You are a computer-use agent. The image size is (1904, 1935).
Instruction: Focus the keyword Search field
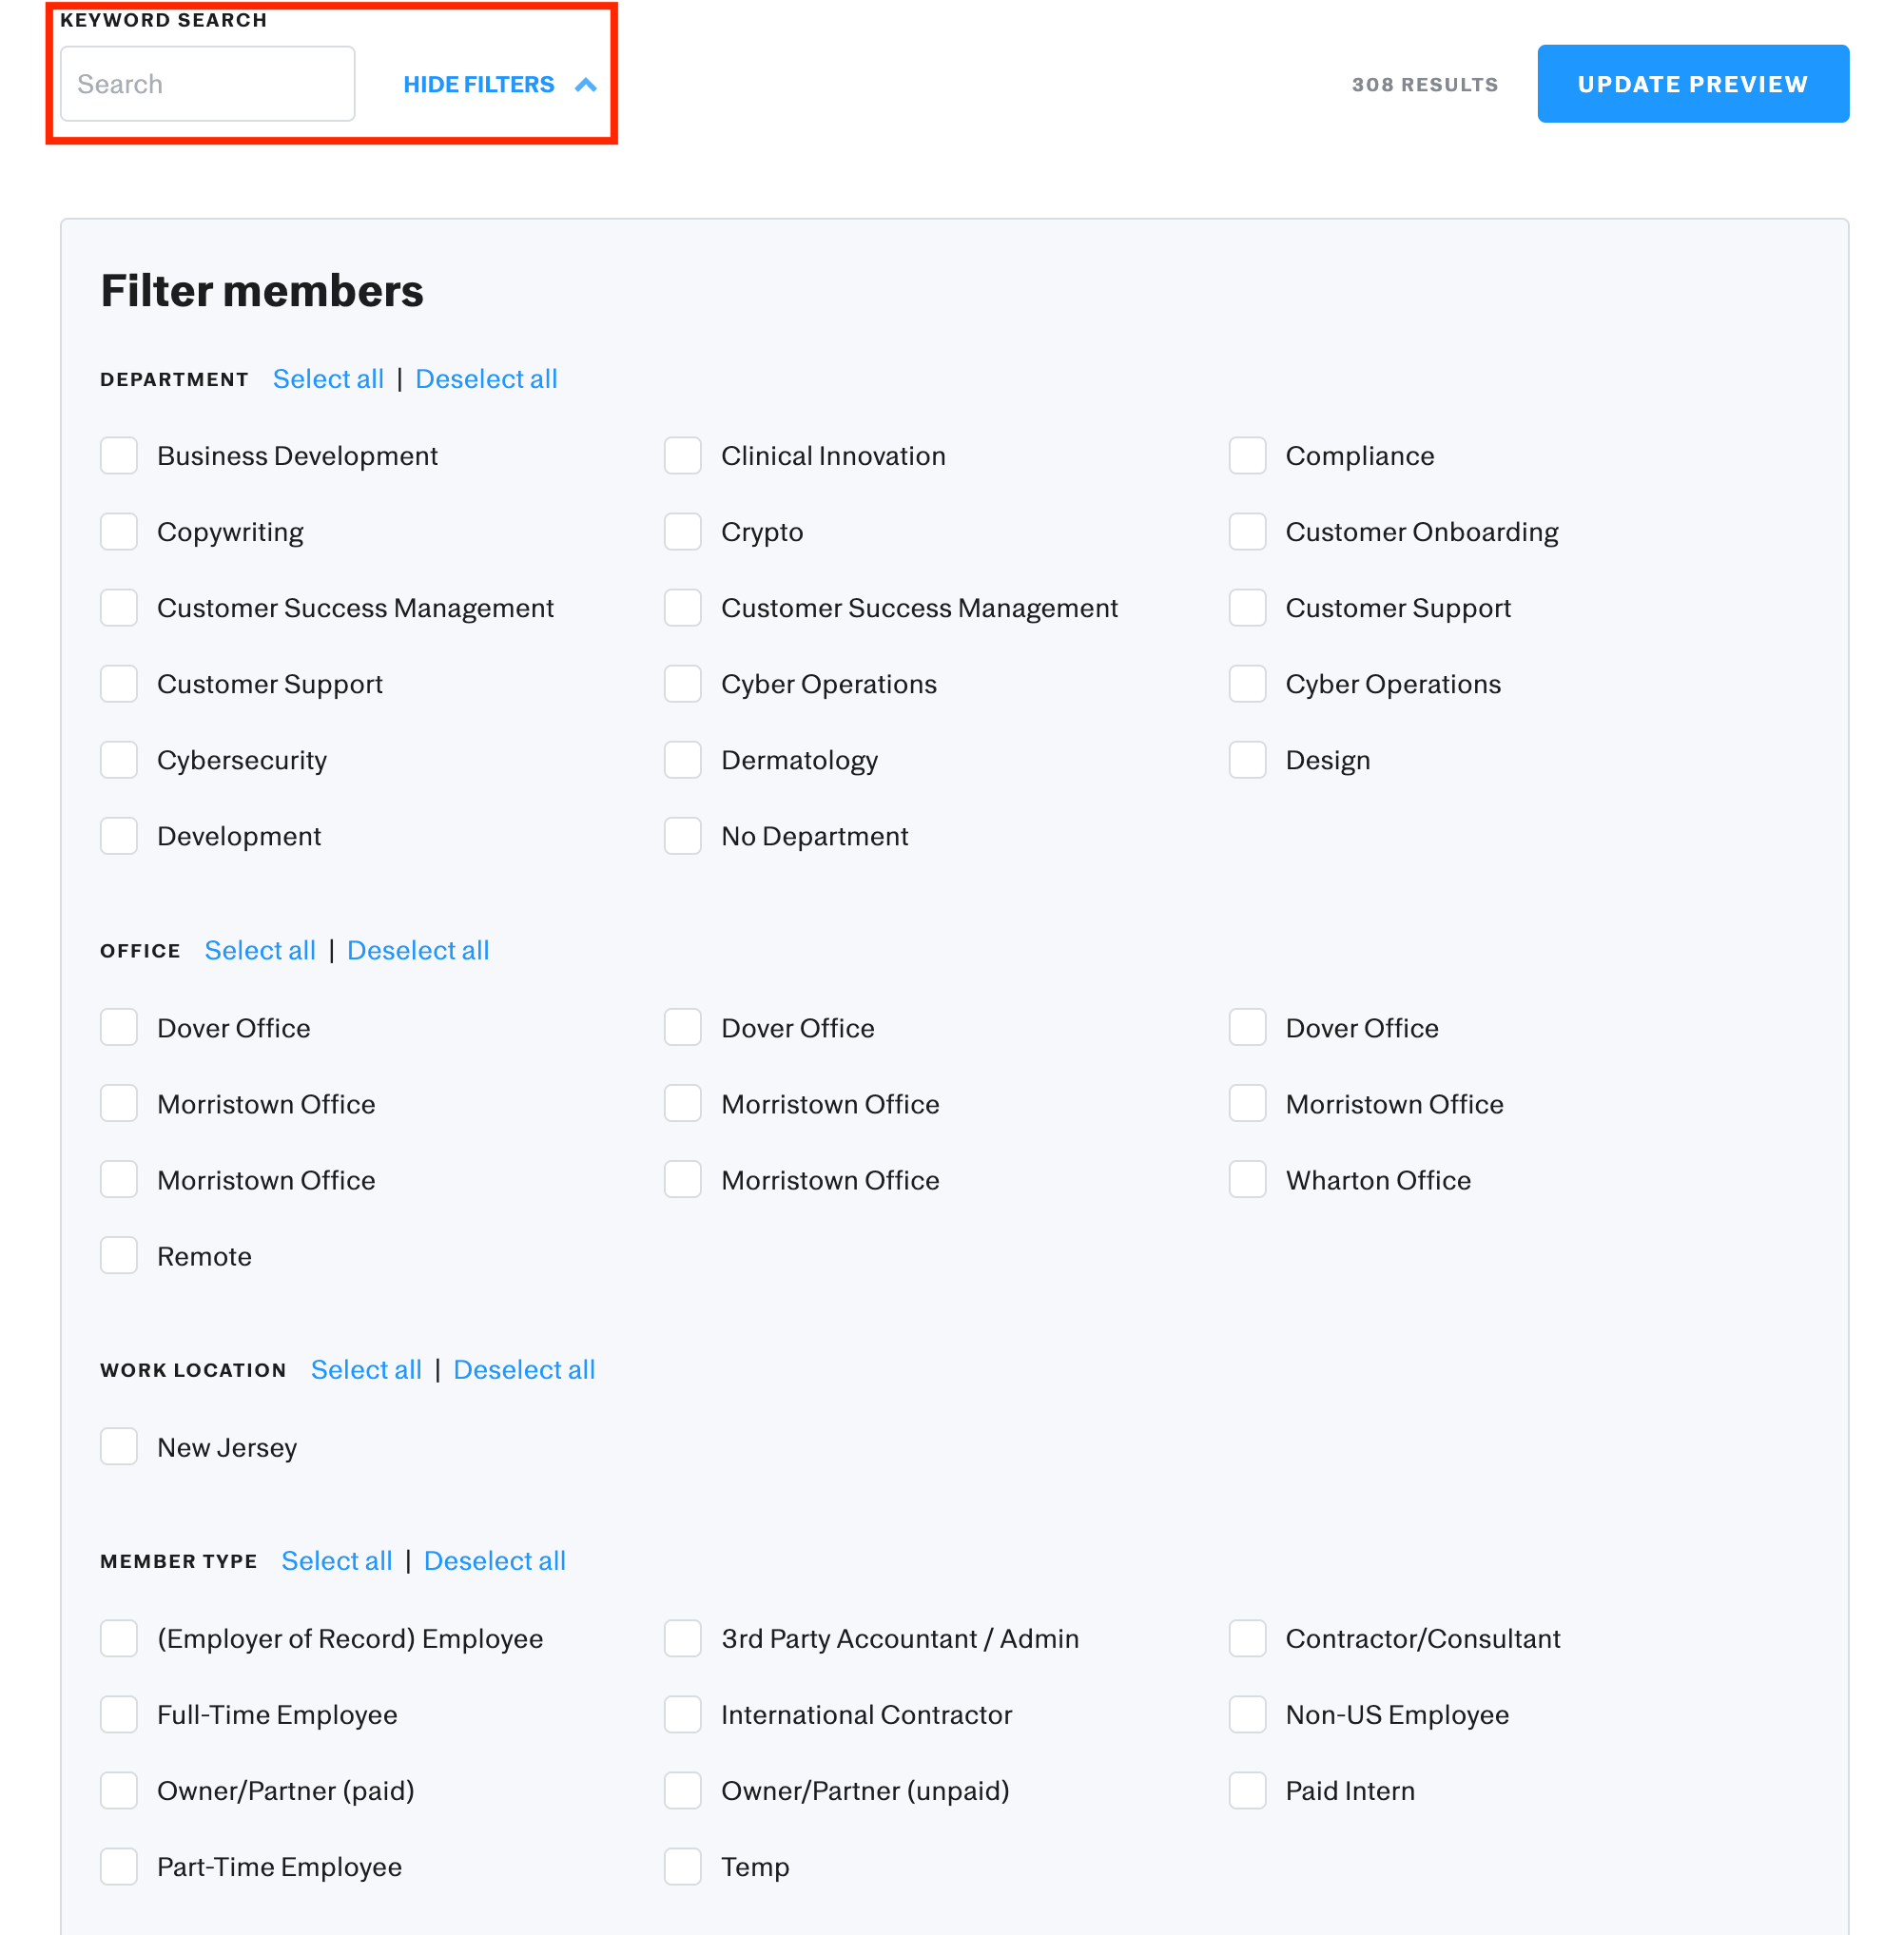(x=207, y=84)
